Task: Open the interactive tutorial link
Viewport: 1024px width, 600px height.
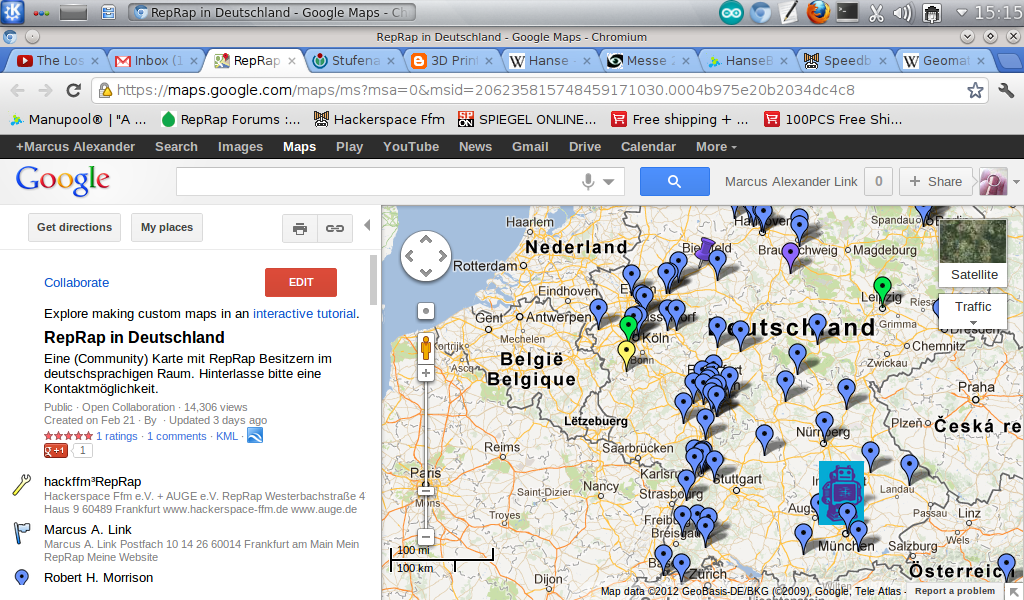Action: [304, 313]
